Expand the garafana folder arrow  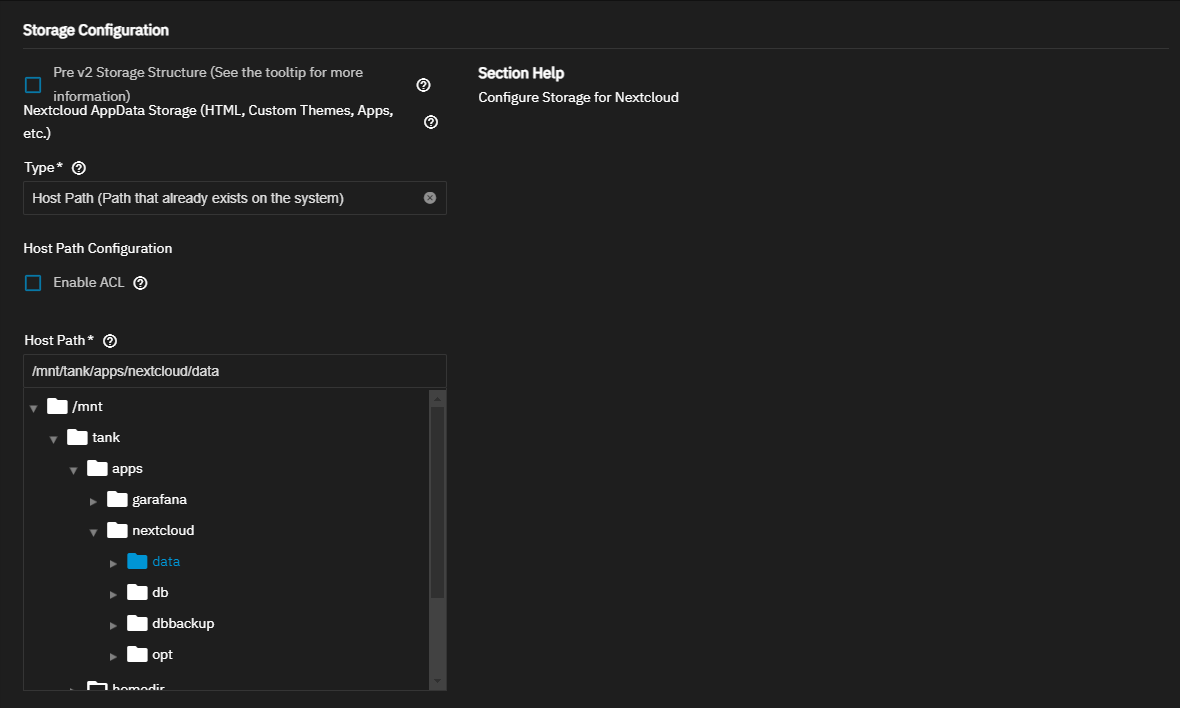click(93, 501)
